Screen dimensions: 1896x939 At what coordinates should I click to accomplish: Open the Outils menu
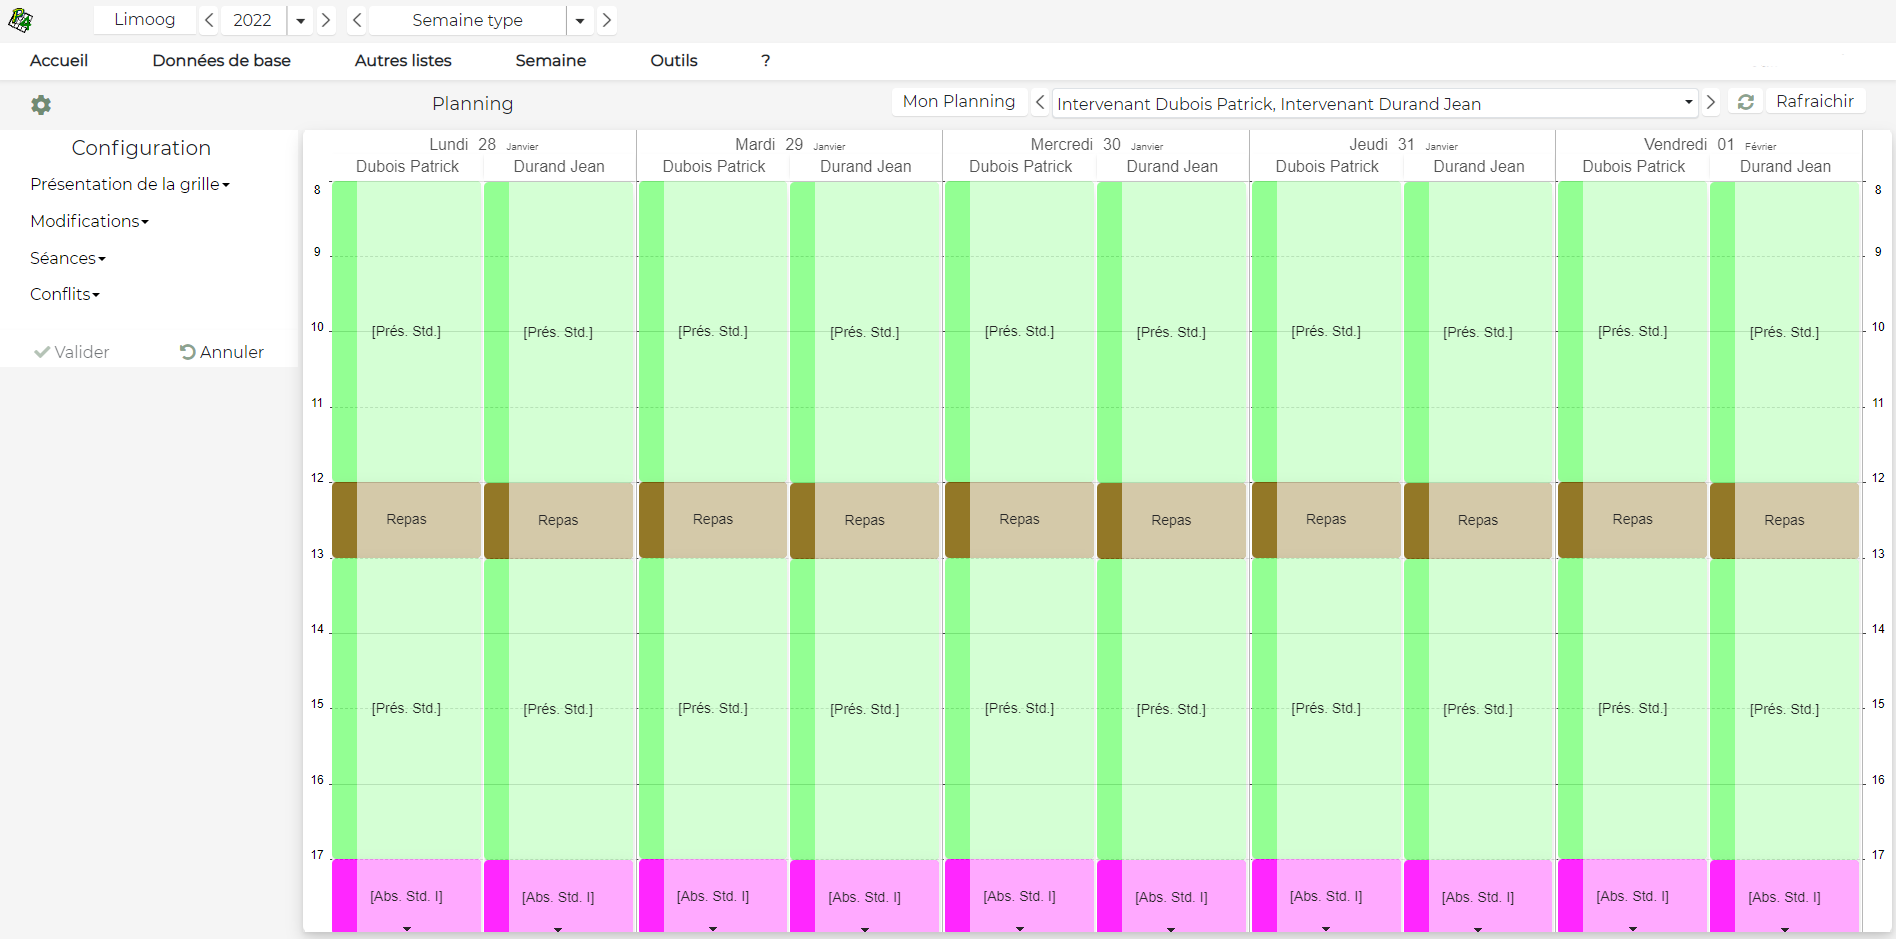[x=673, y=60]
